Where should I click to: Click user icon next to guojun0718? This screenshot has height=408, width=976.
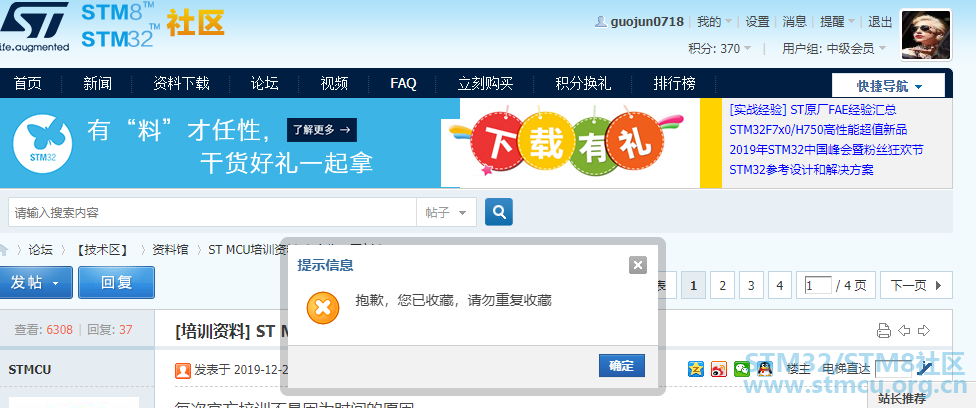tap(601, 22)
